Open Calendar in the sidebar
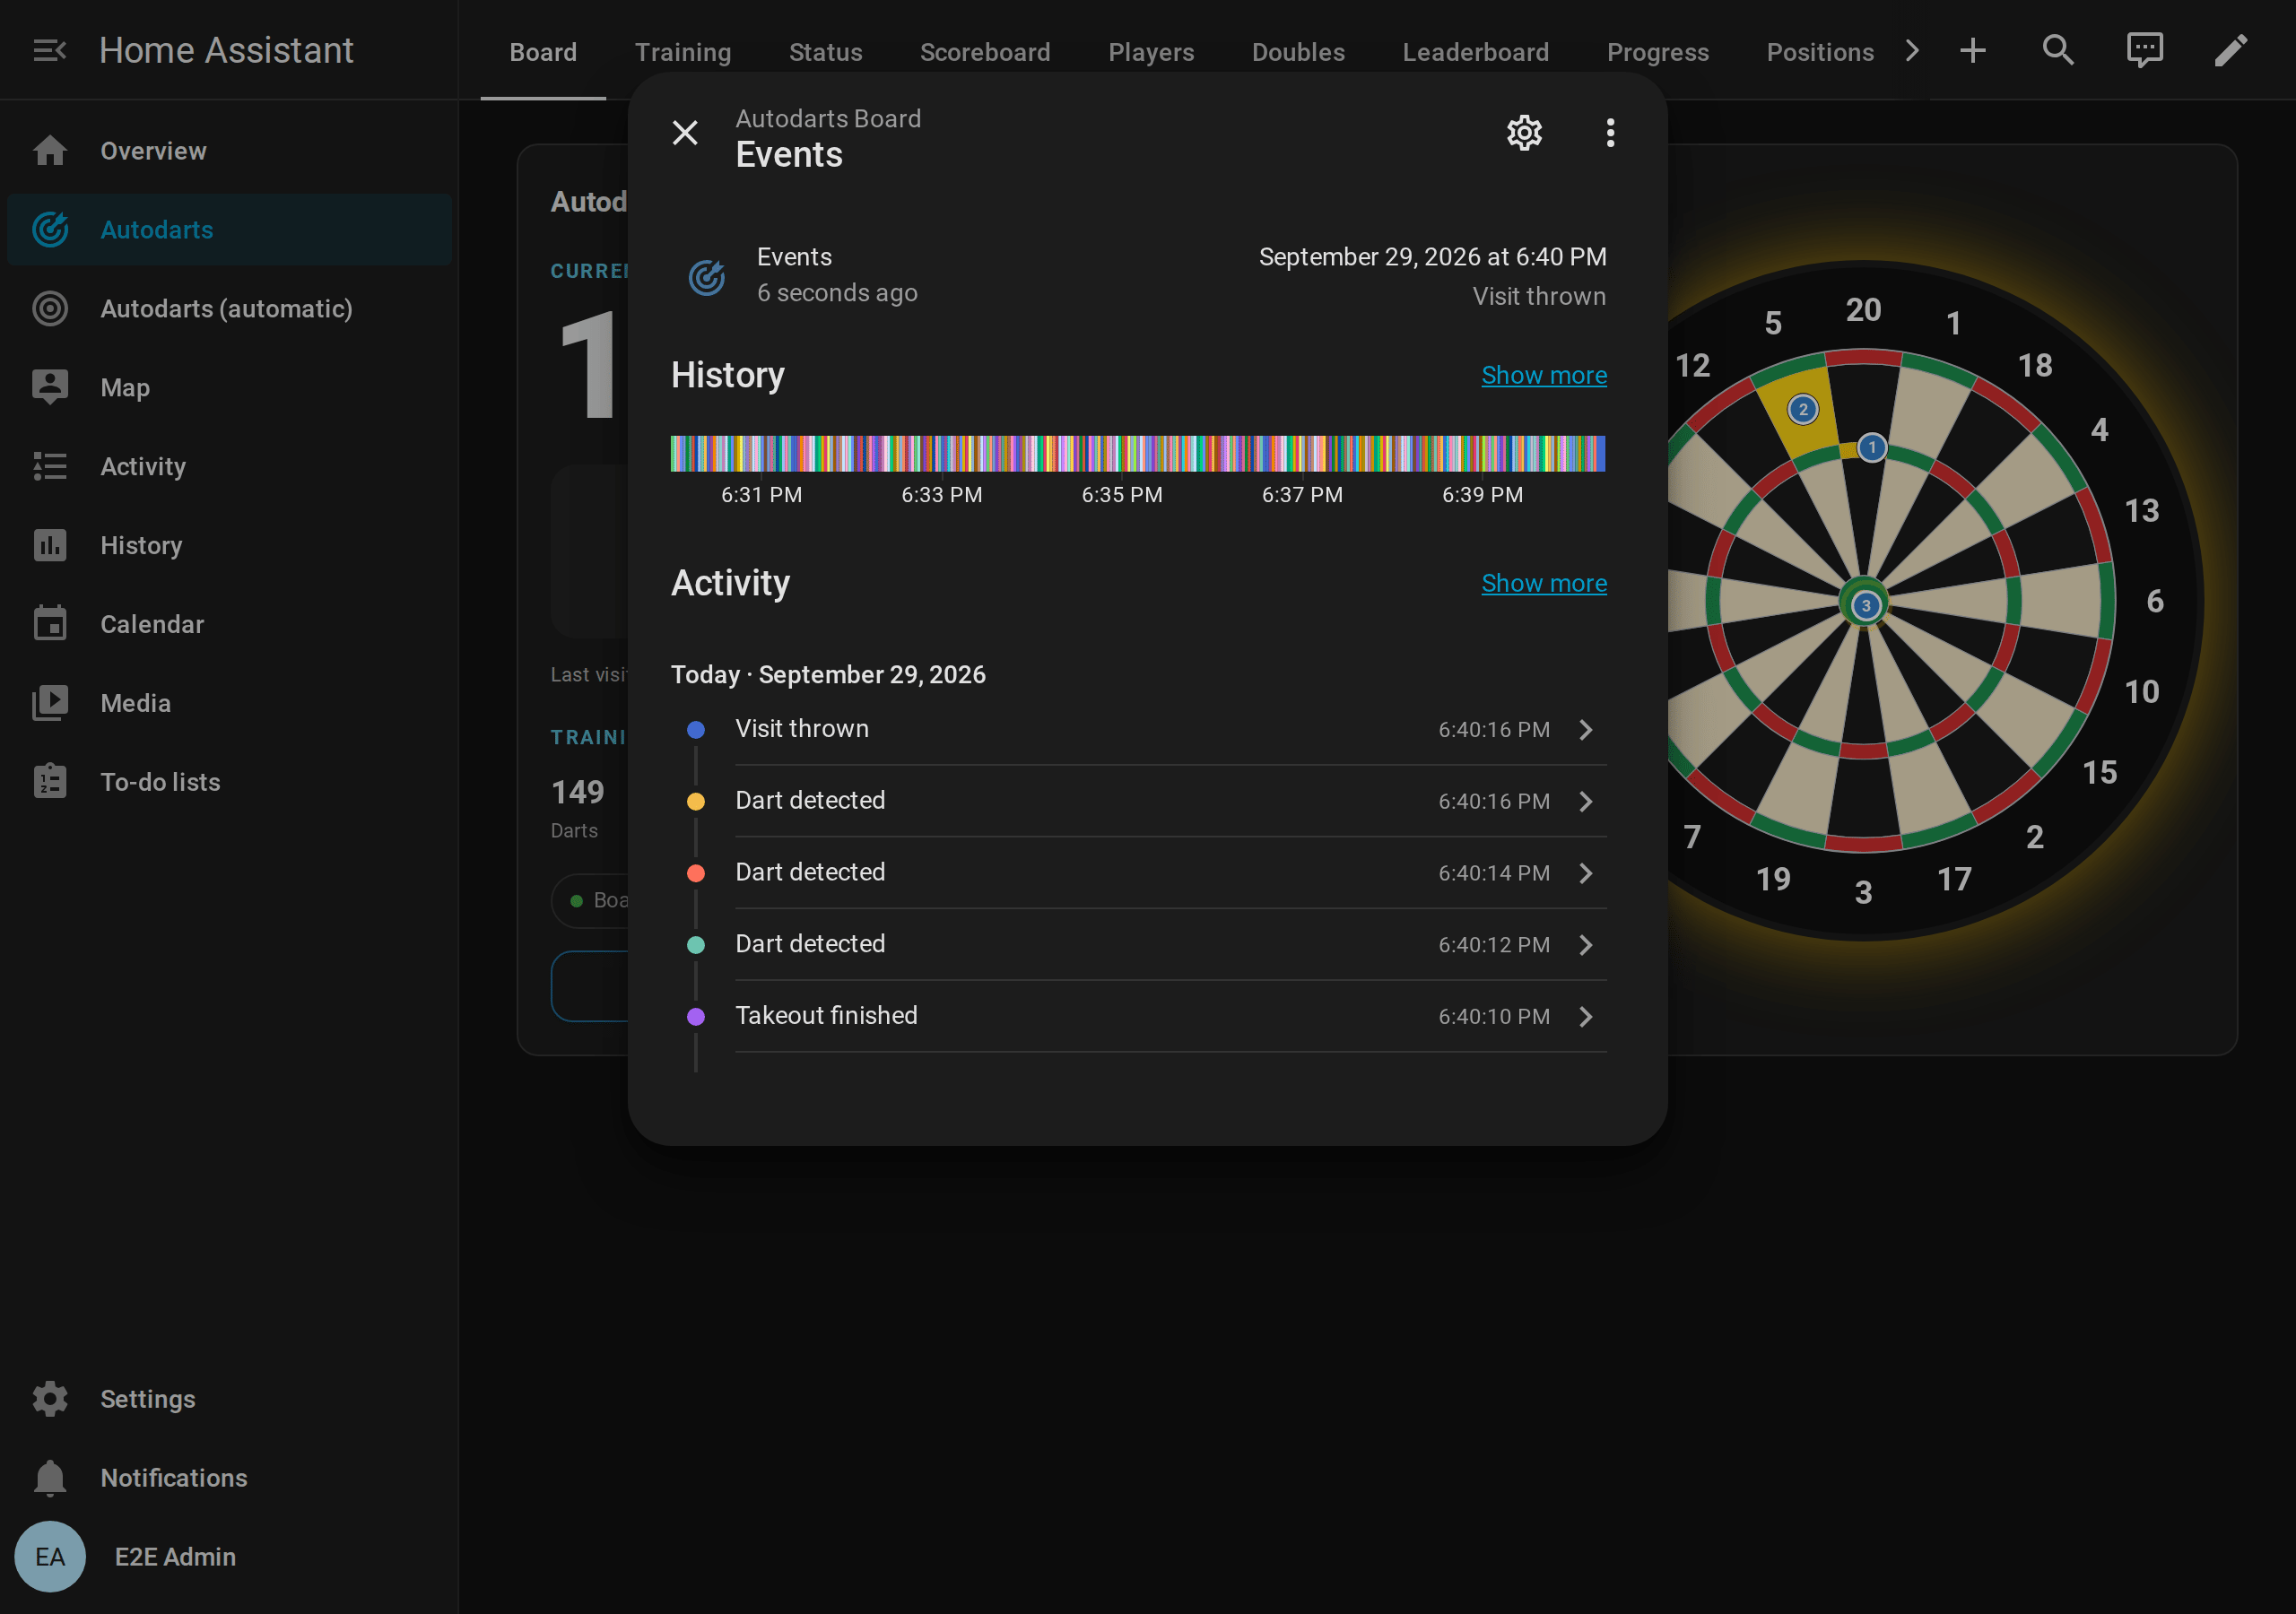This screenshot has height=1614, width=2296. 229,624
